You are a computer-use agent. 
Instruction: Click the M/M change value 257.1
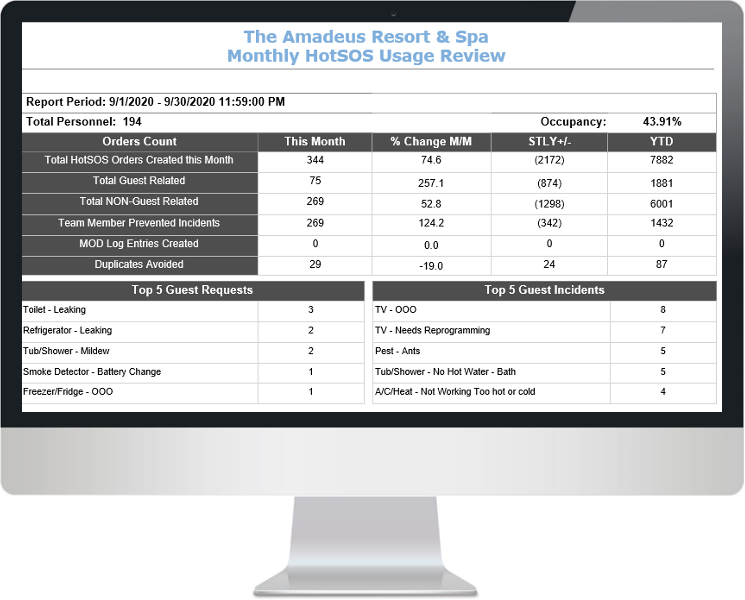point(431,183)
